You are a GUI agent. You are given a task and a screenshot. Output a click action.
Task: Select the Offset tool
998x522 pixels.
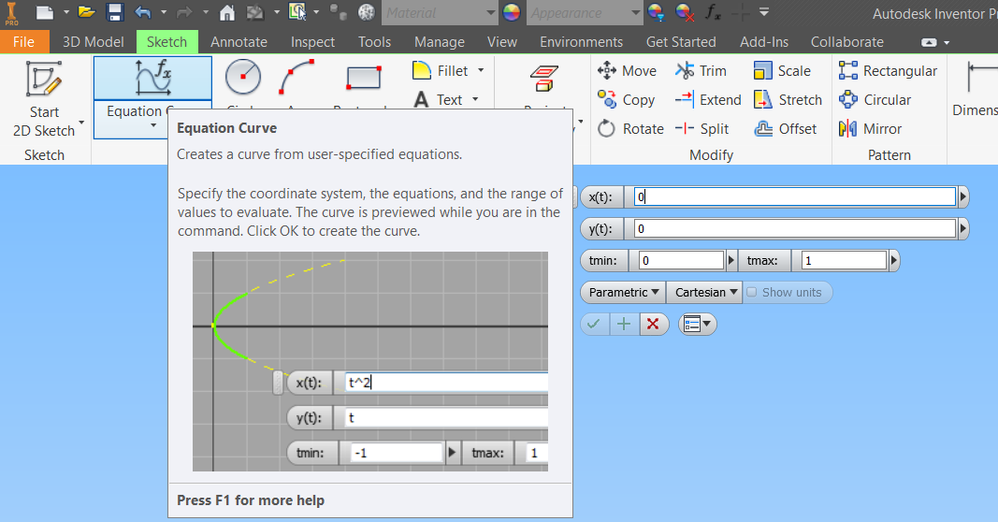pyautogui.click(x=785, y=129)
